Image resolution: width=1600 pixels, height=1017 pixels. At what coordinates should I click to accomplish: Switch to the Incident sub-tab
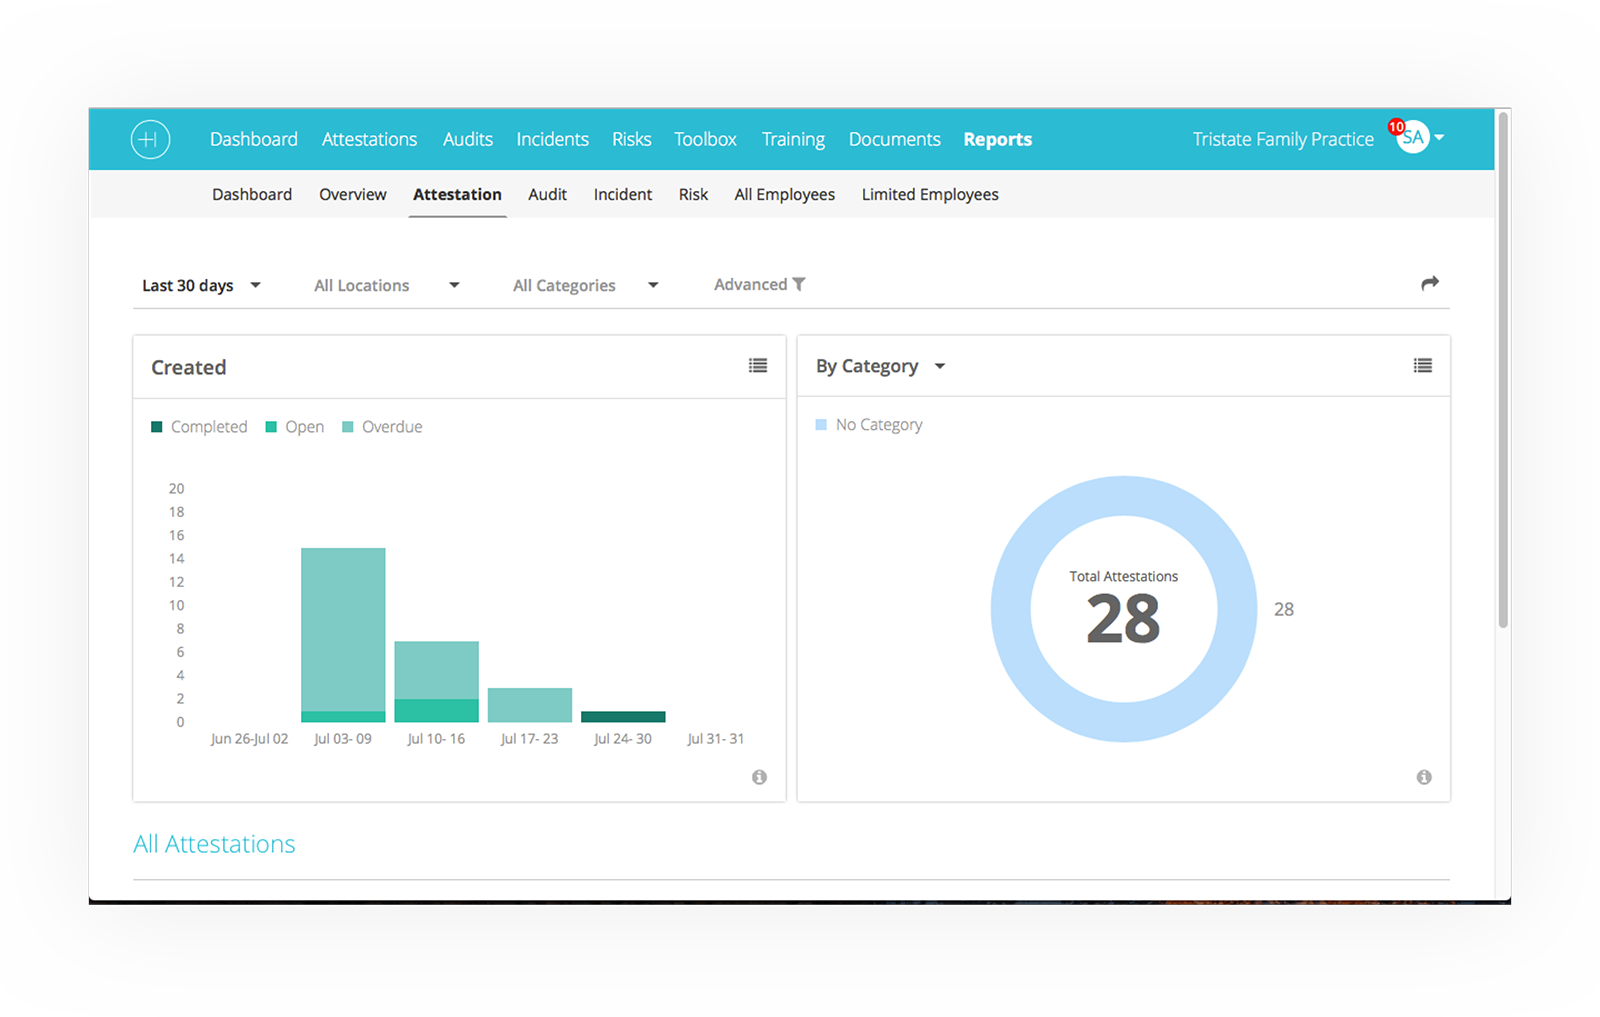(x=622, y=194)
